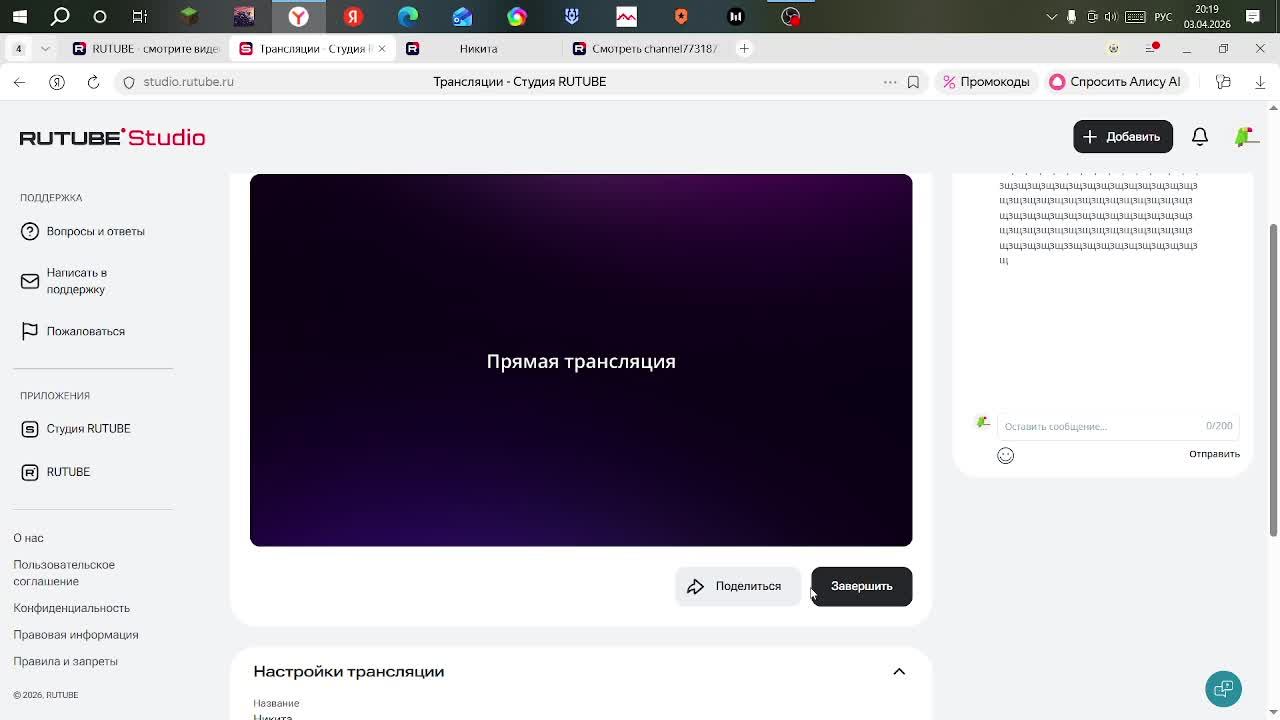The width and height of the screenshot is (1280, 720).
Task: Open Windows taskbar search
Action: 60,16
